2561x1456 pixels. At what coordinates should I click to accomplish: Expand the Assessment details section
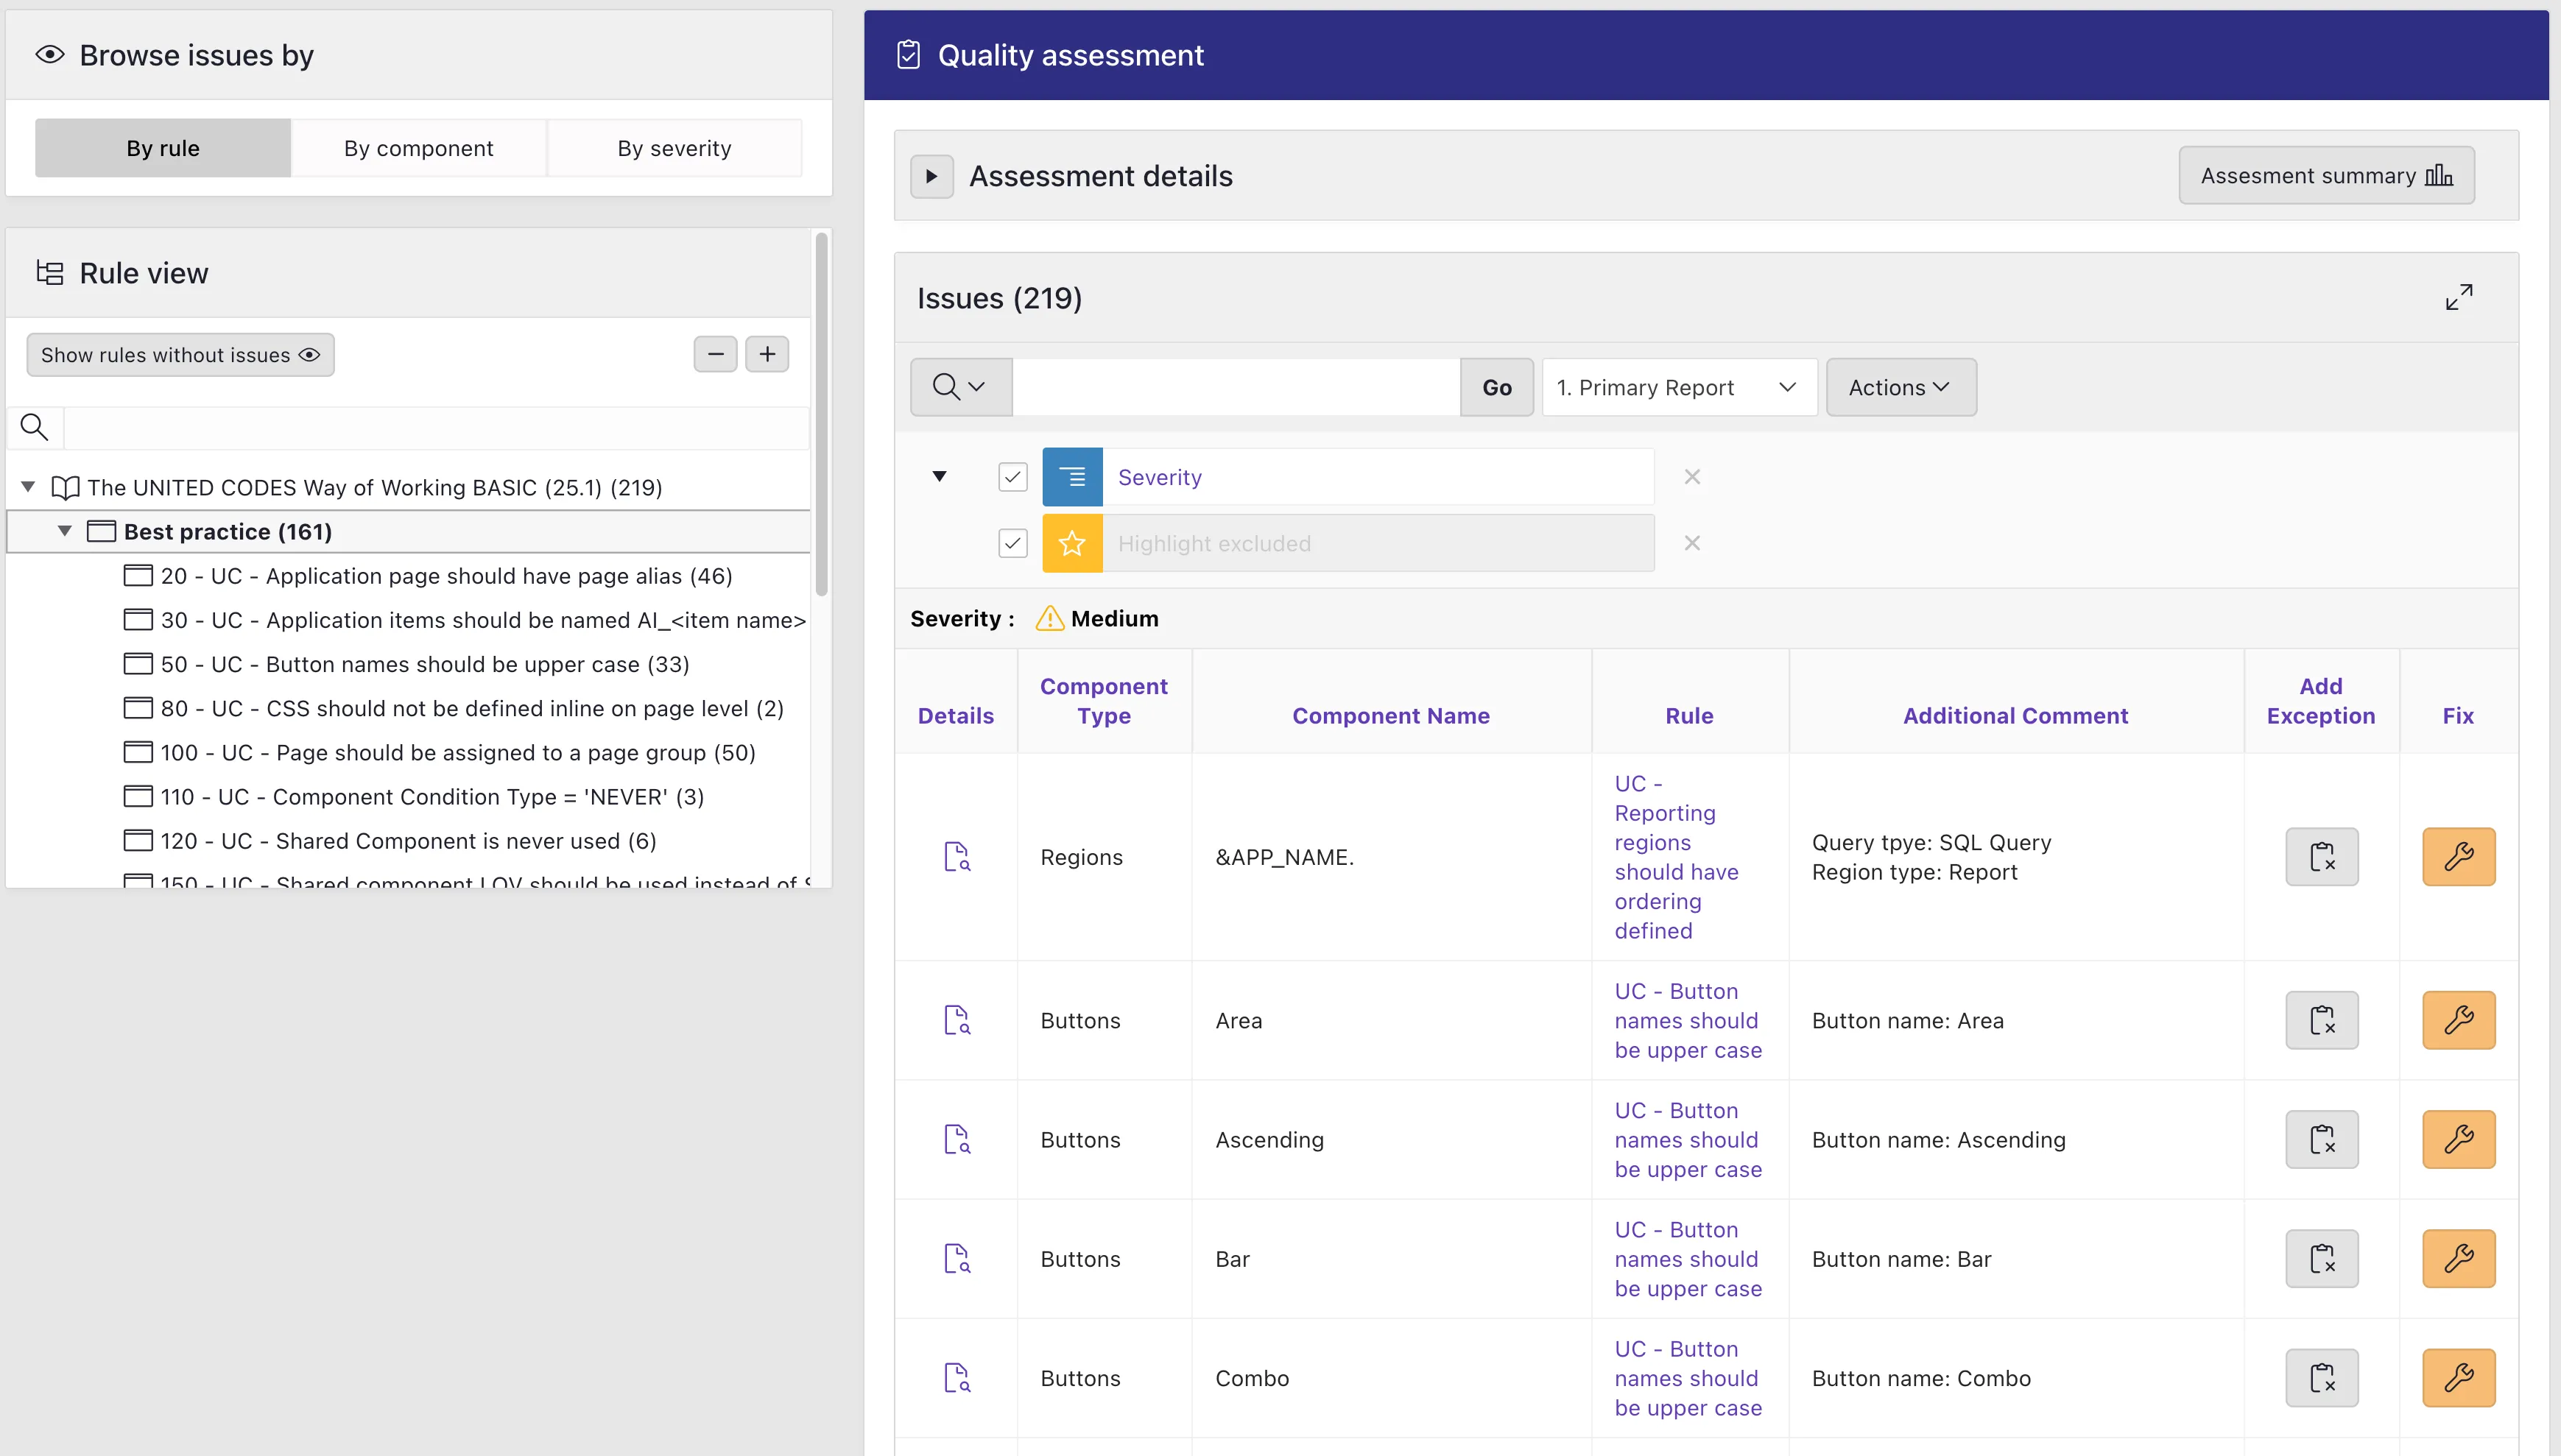point(931,176)
